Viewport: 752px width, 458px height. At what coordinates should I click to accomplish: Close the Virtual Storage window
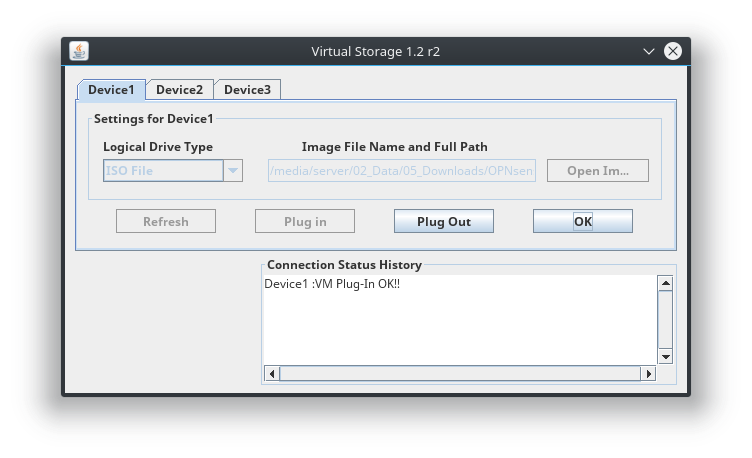tap(673, 51)
